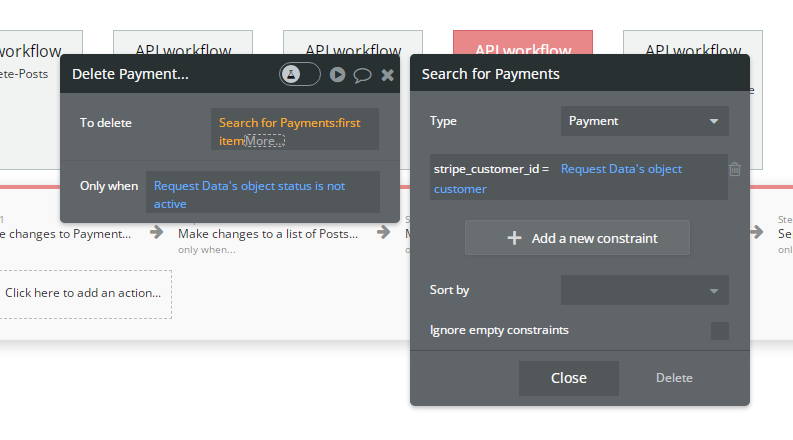Click the 'Request Data's object customer' constraint value
The height and width of the screenshot is (440, 793).
coord(621,169)
